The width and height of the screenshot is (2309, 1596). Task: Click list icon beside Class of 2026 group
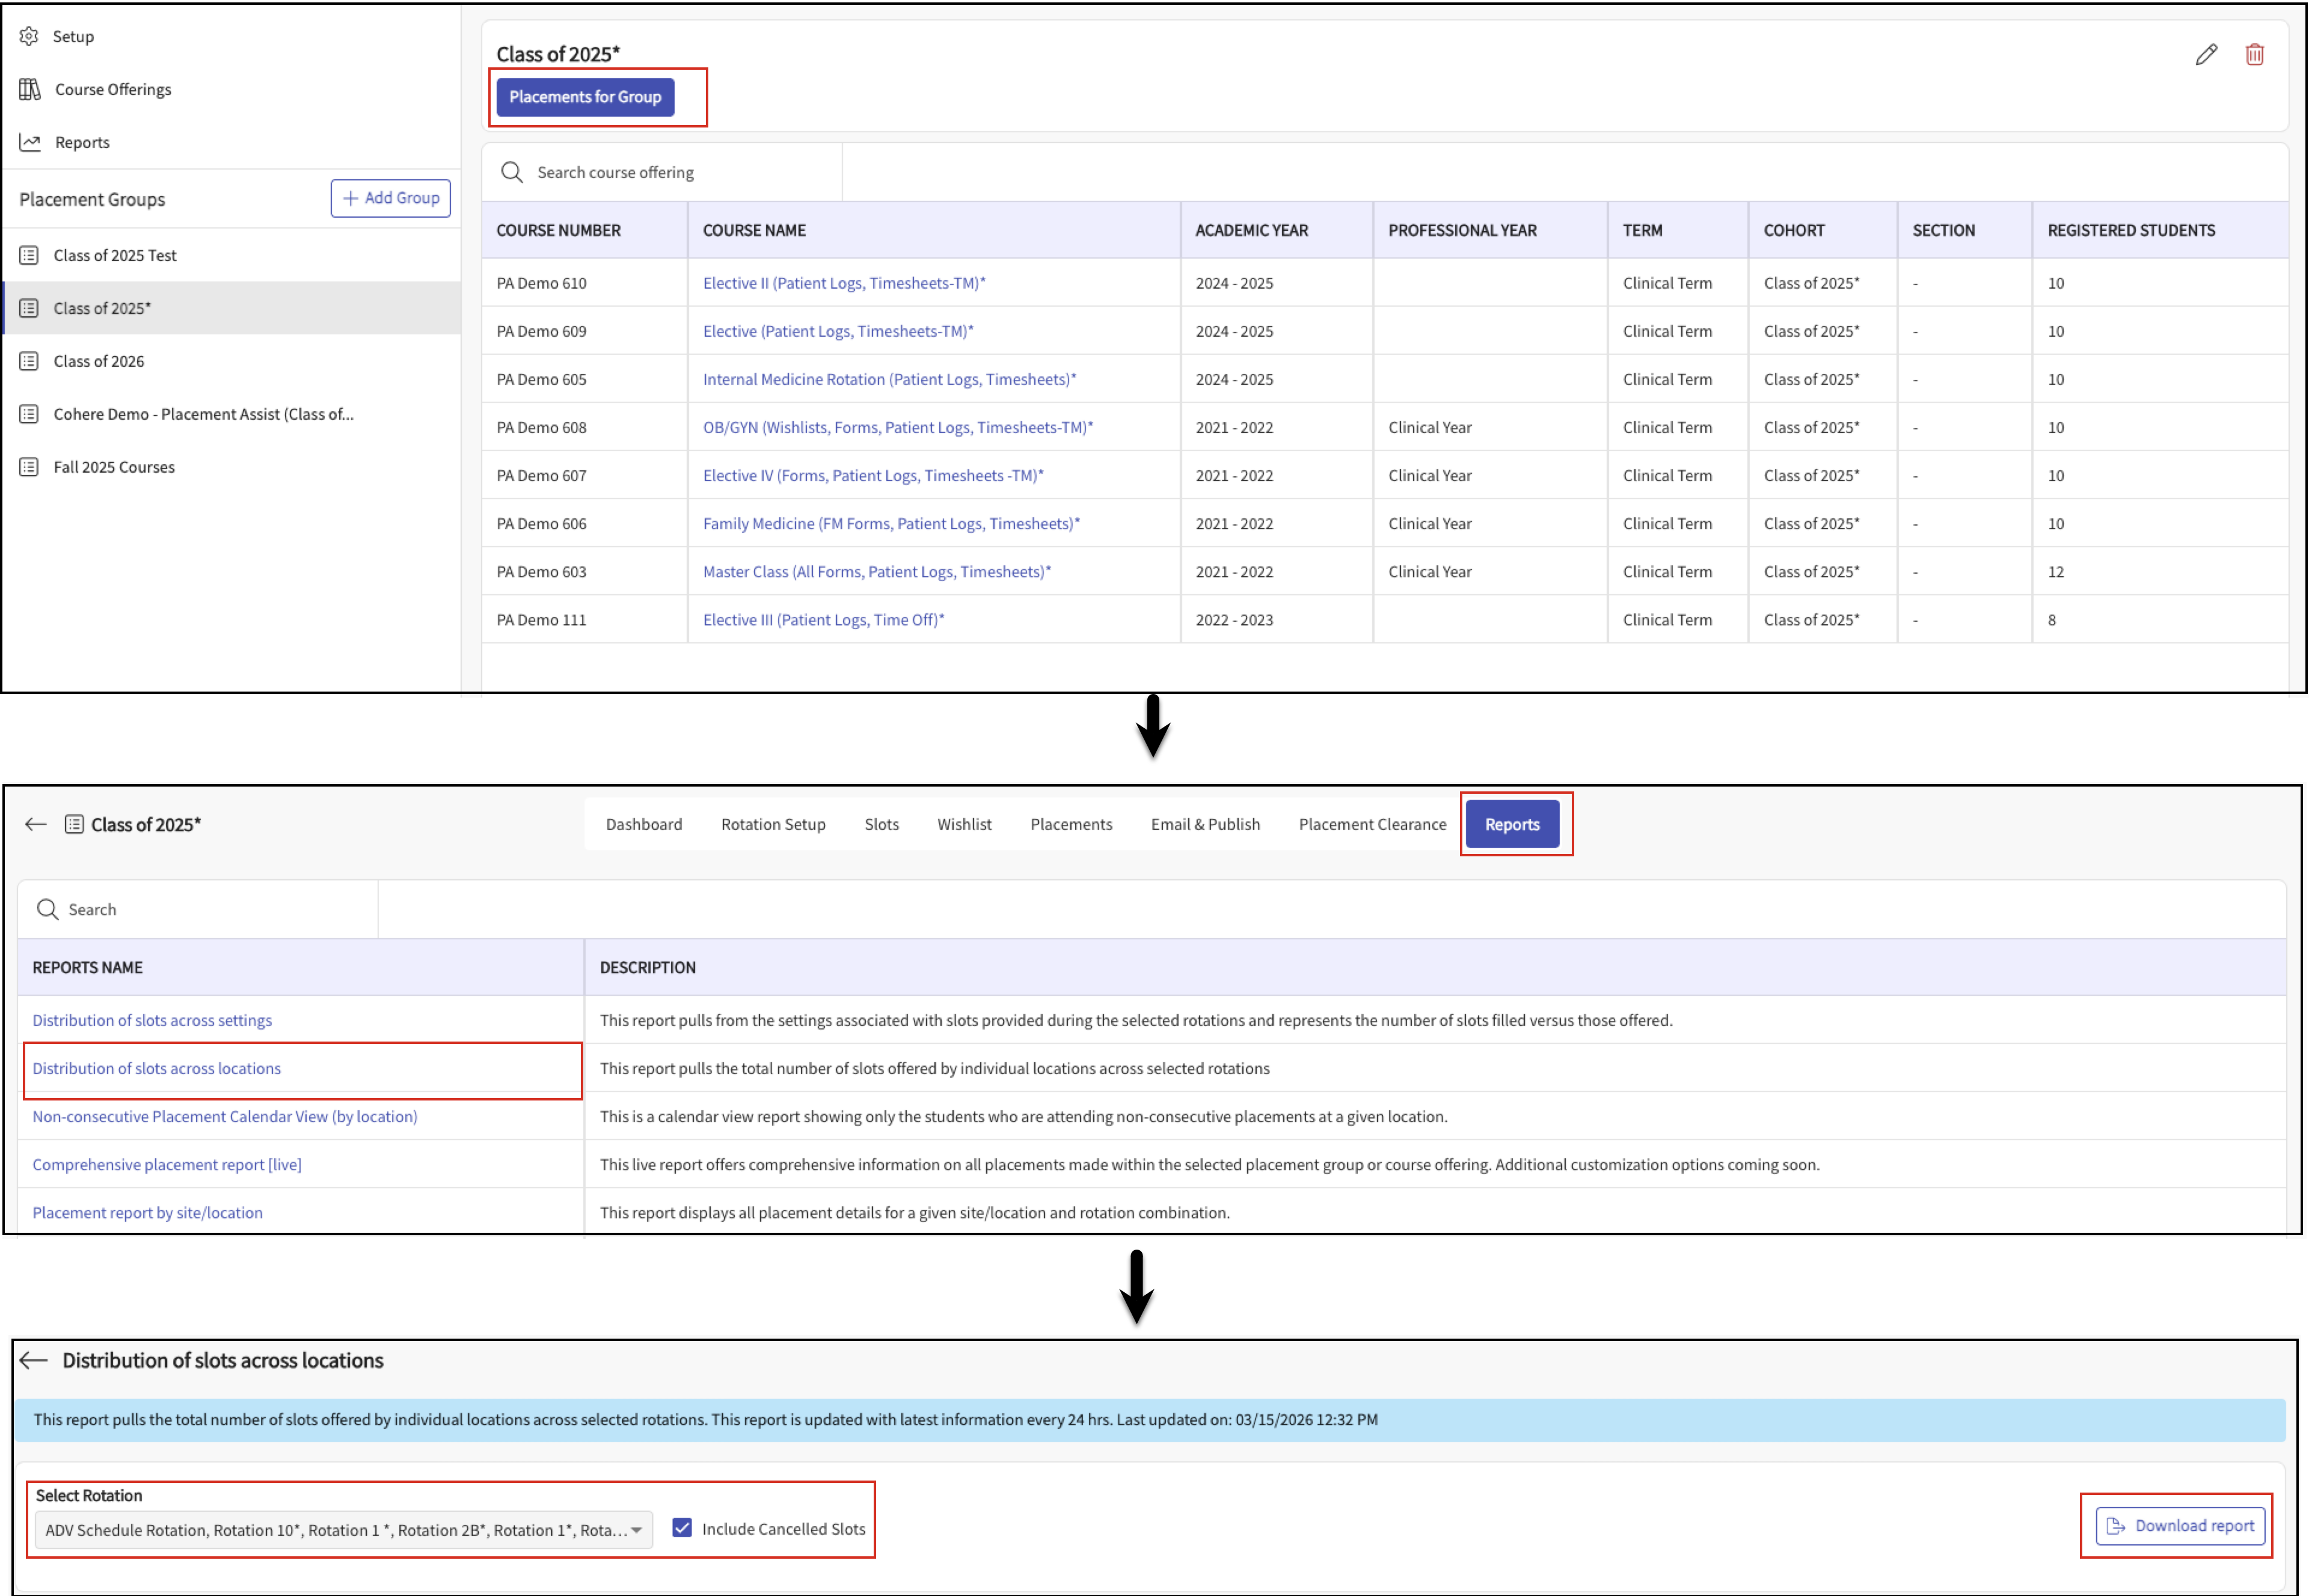[29, 361]
